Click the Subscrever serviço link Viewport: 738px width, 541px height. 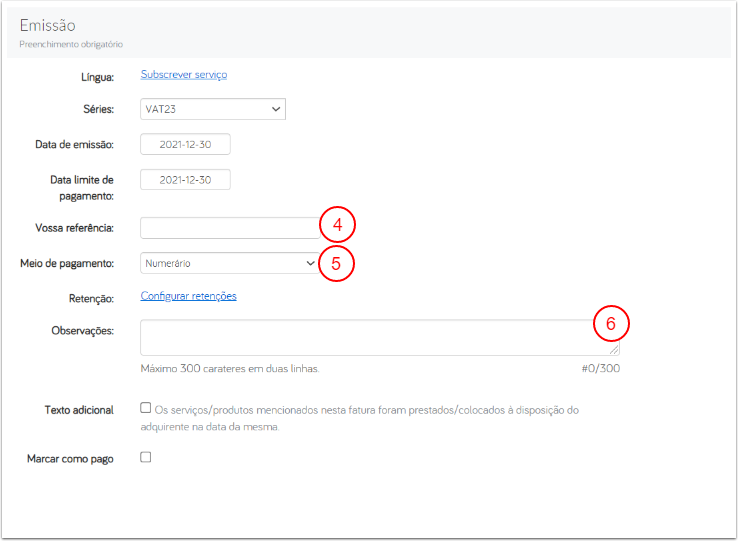(x=184, y=75)
